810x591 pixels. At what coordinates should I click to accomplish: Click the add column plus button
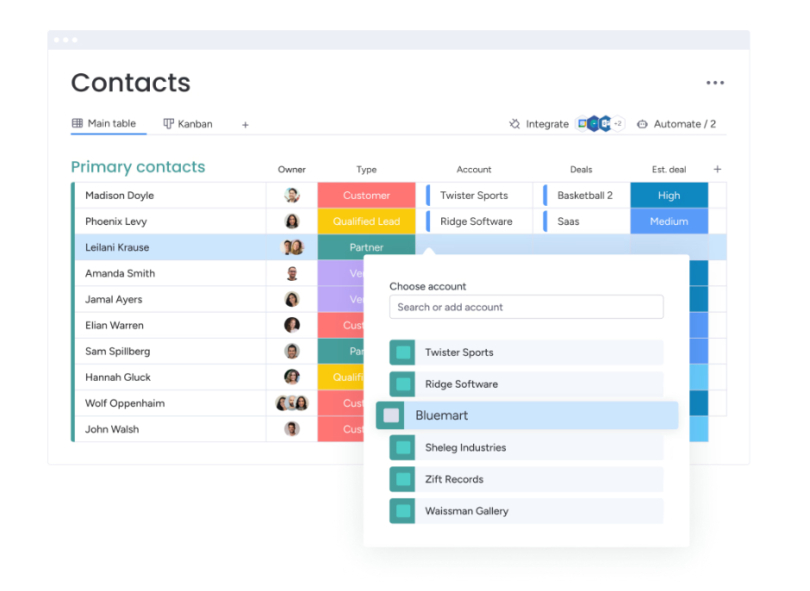coord(717,169)
